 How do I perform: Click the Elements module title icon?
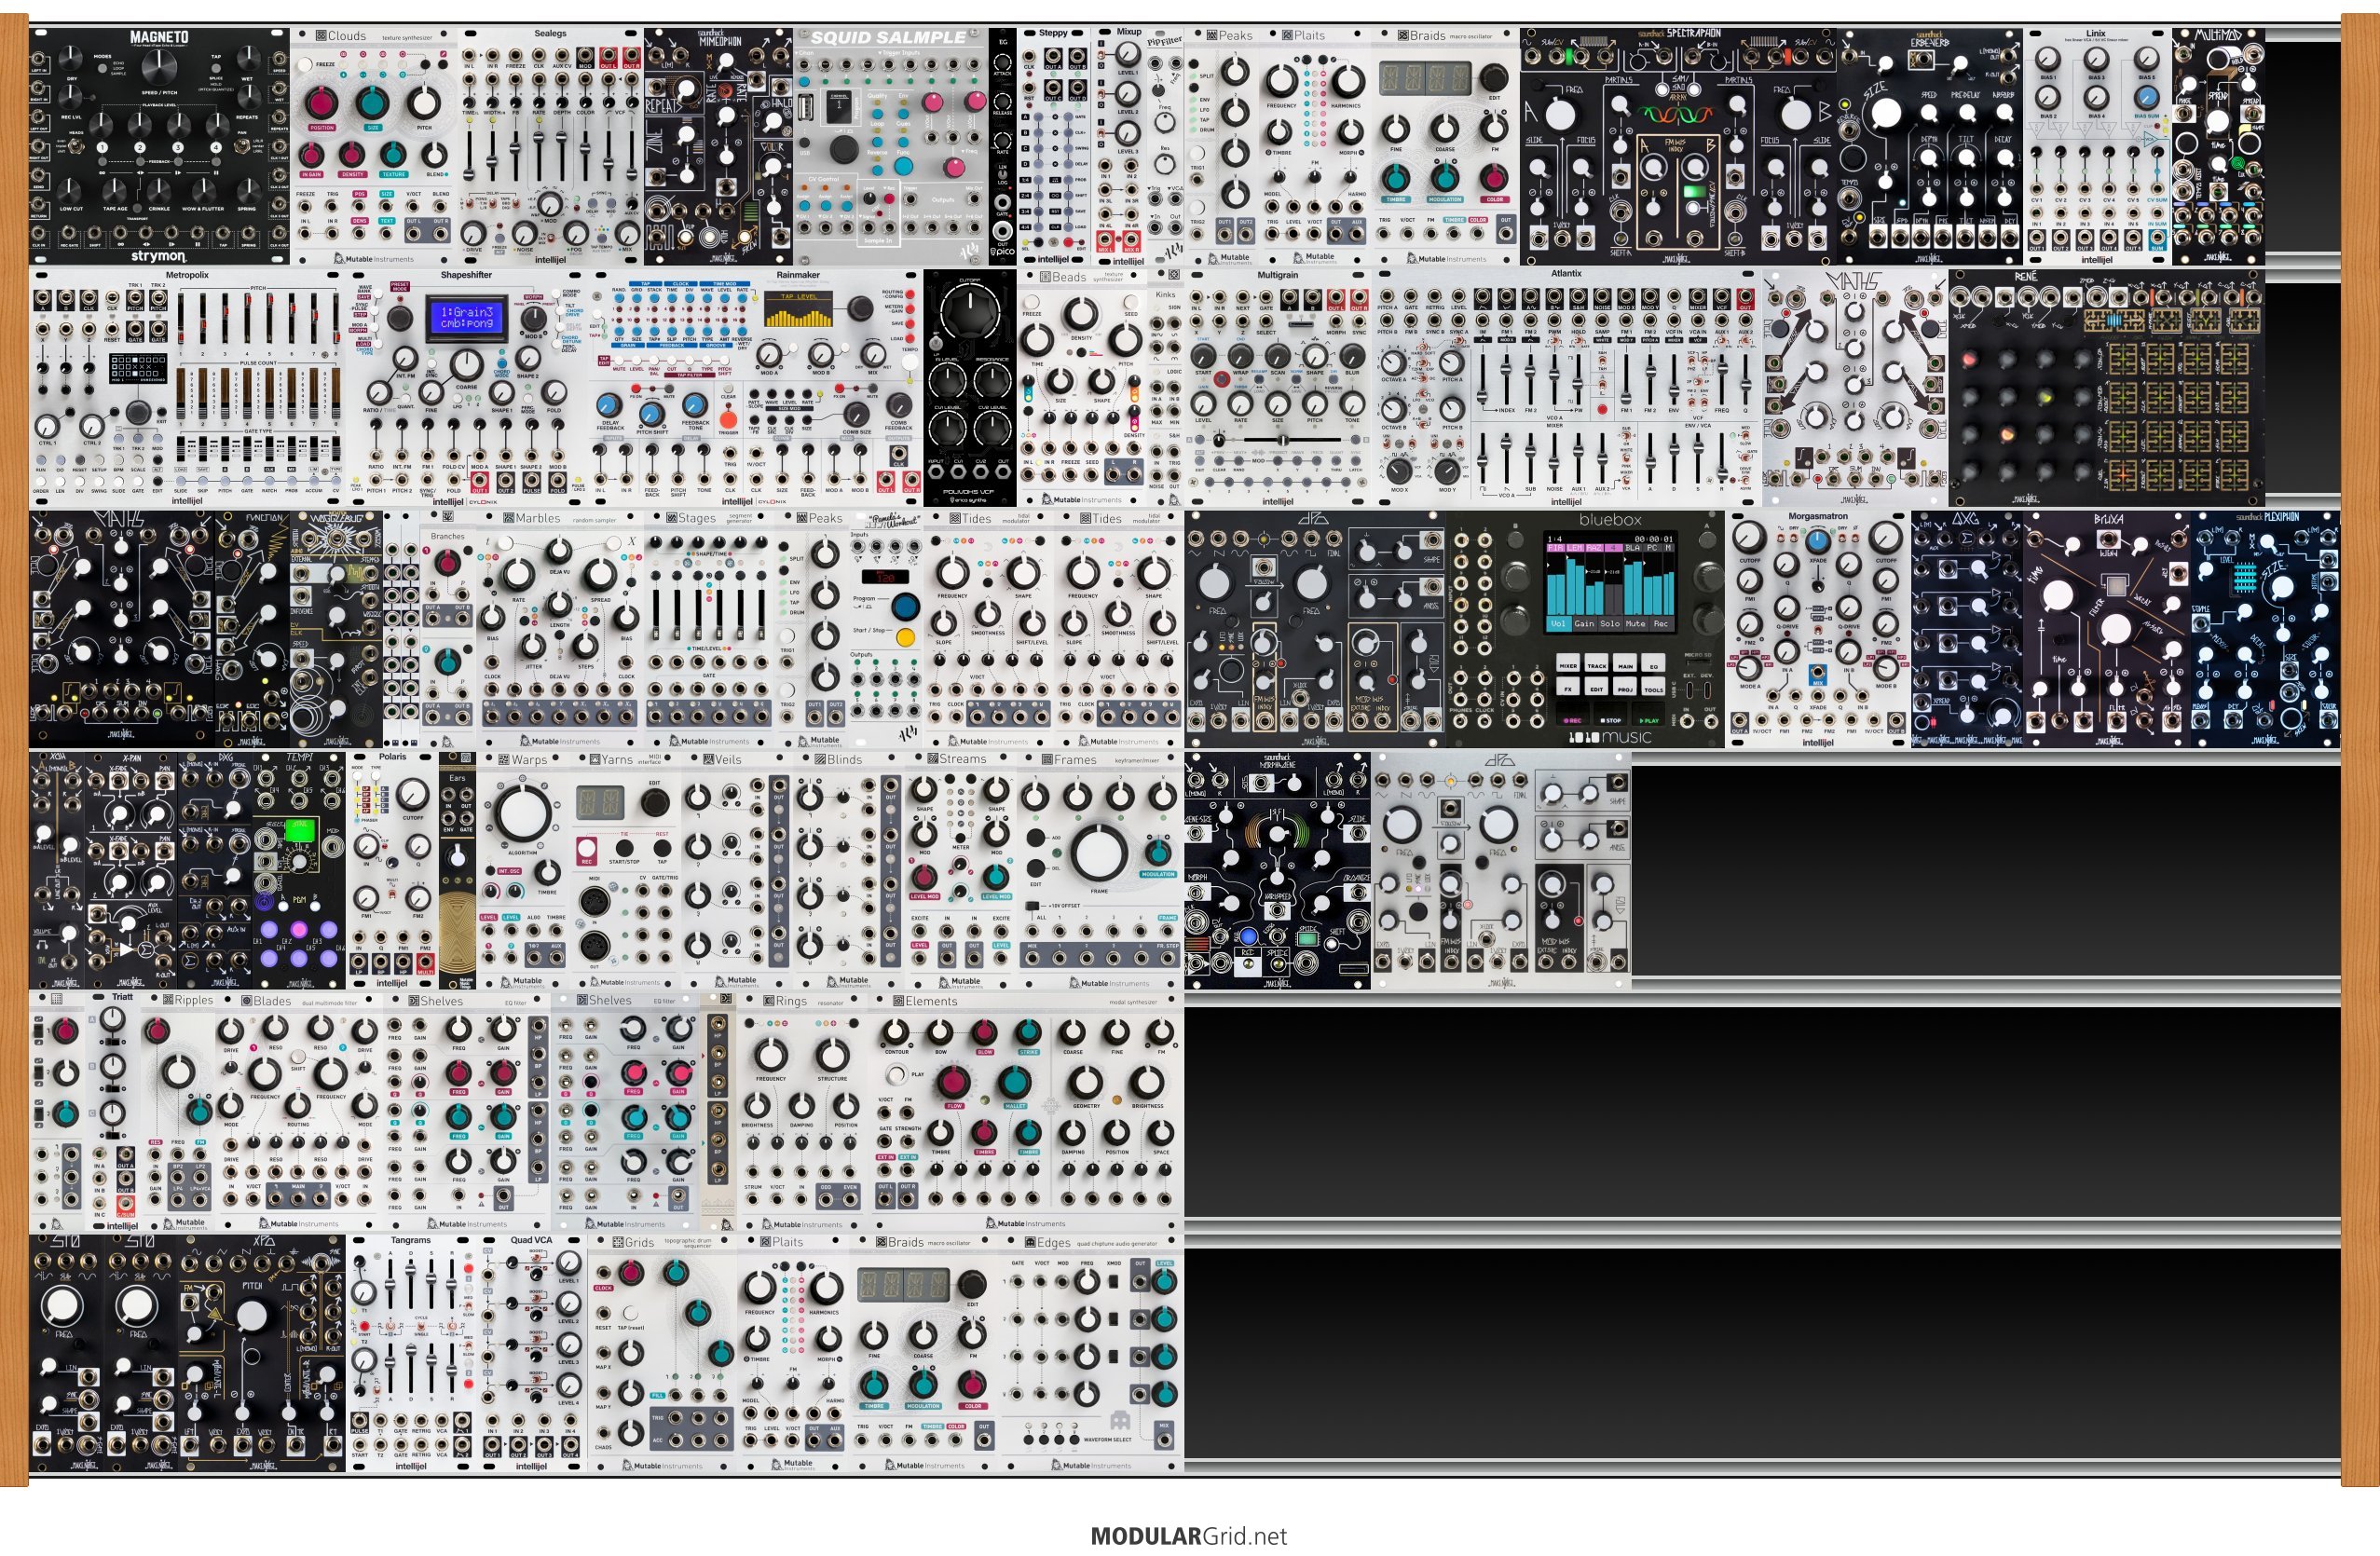(x=898, y=1001)
